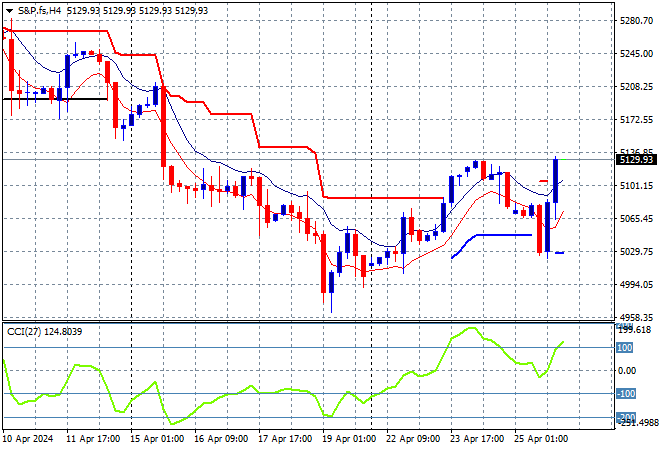Click the CCI 0.00 level label

click(627, 370)
